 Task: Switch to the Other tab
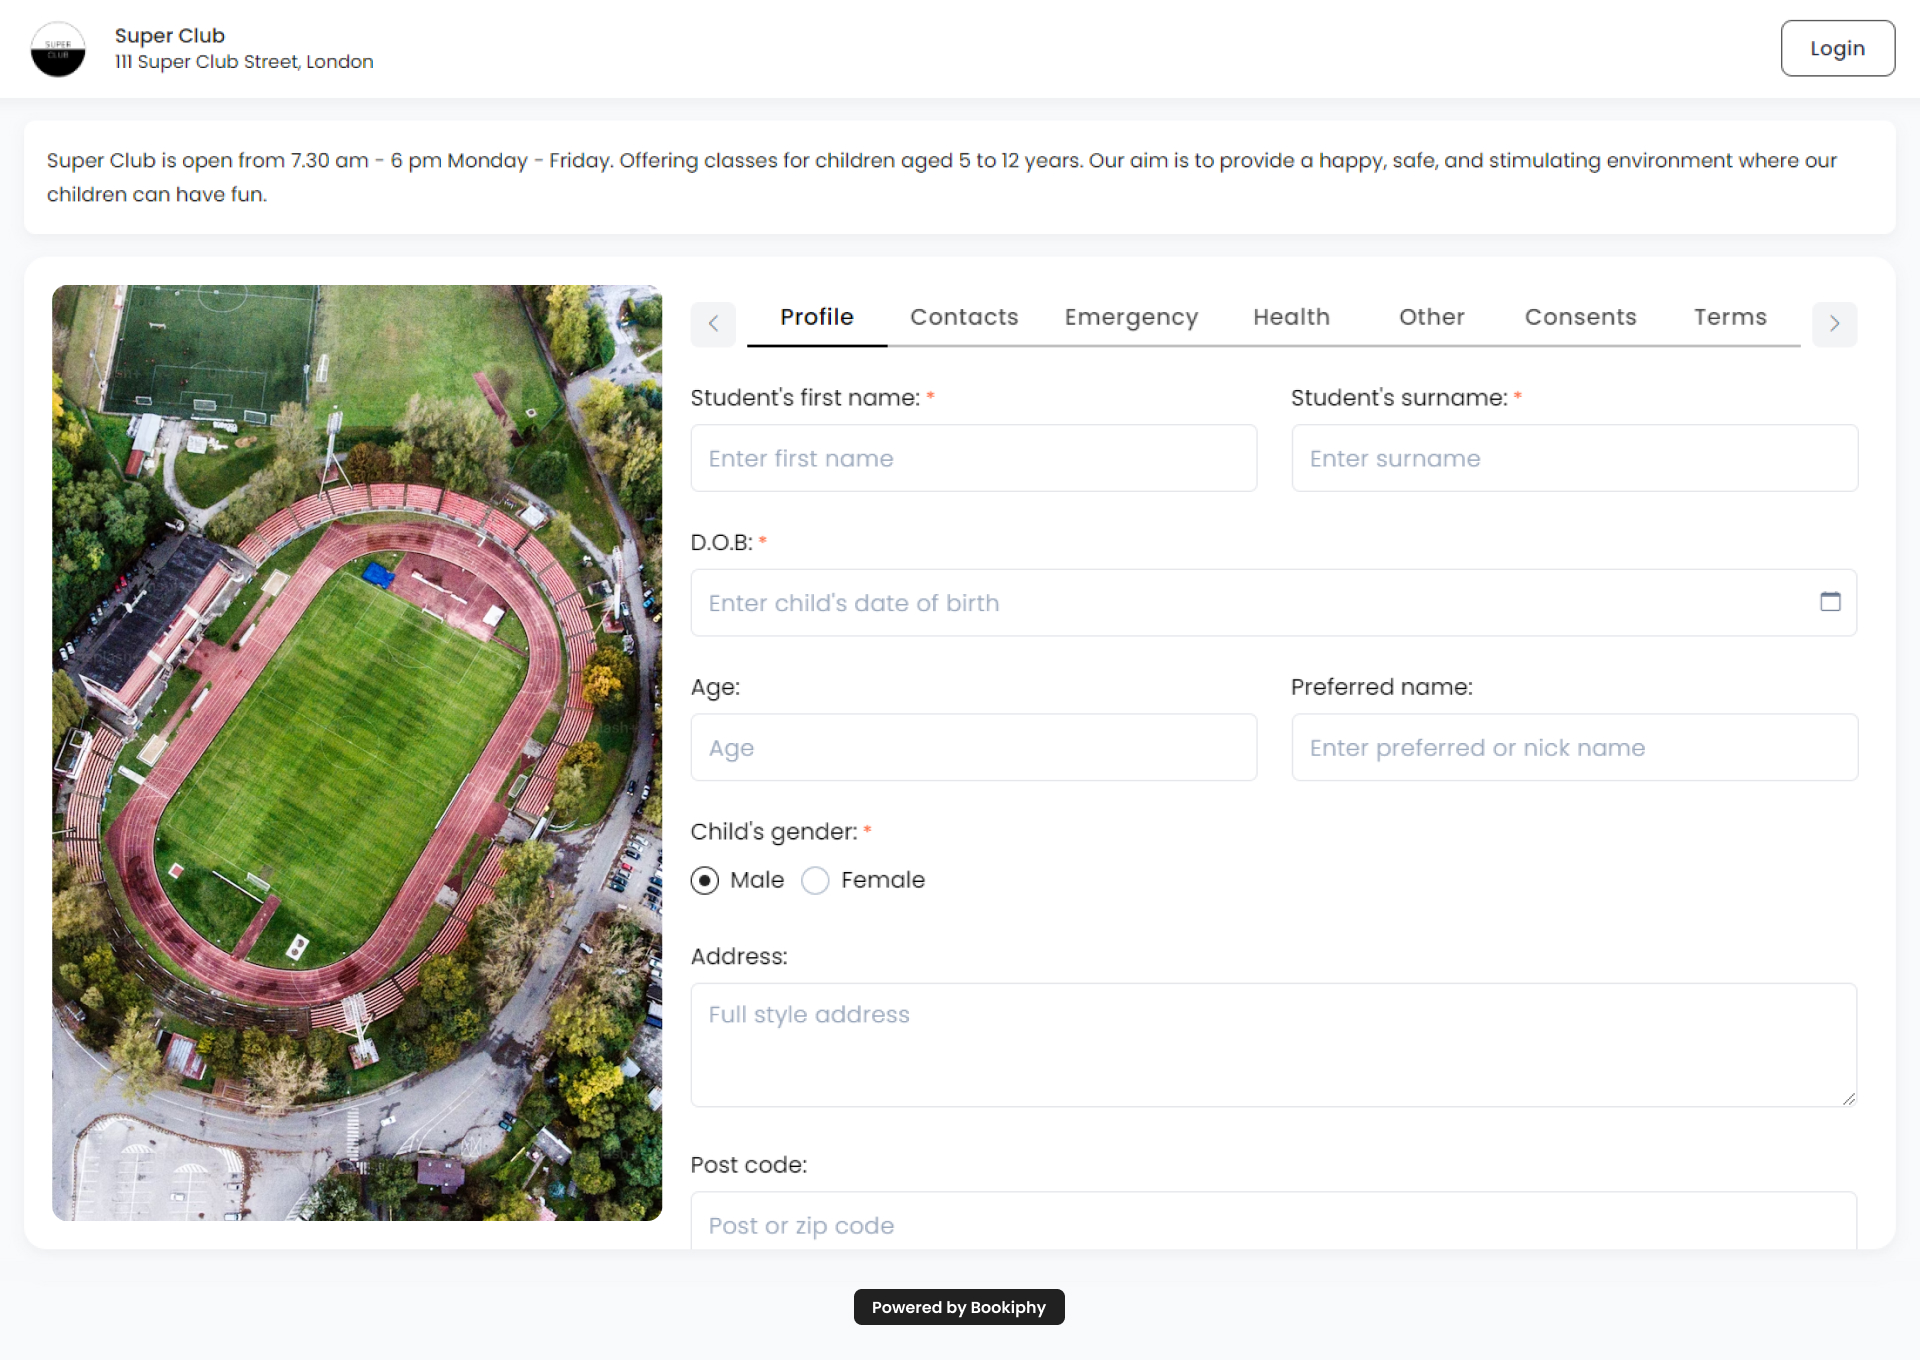pos(1430,316)
